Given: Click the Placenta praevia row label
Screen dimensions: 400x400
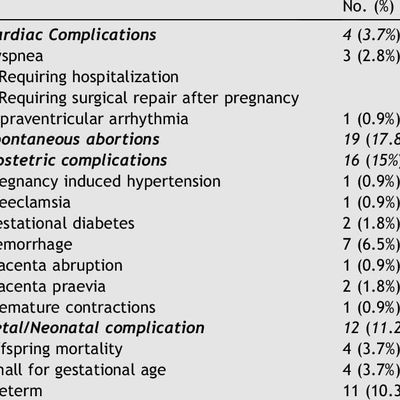Looking at the screenshot, I should pyautogui.click(x=53, y=287).
